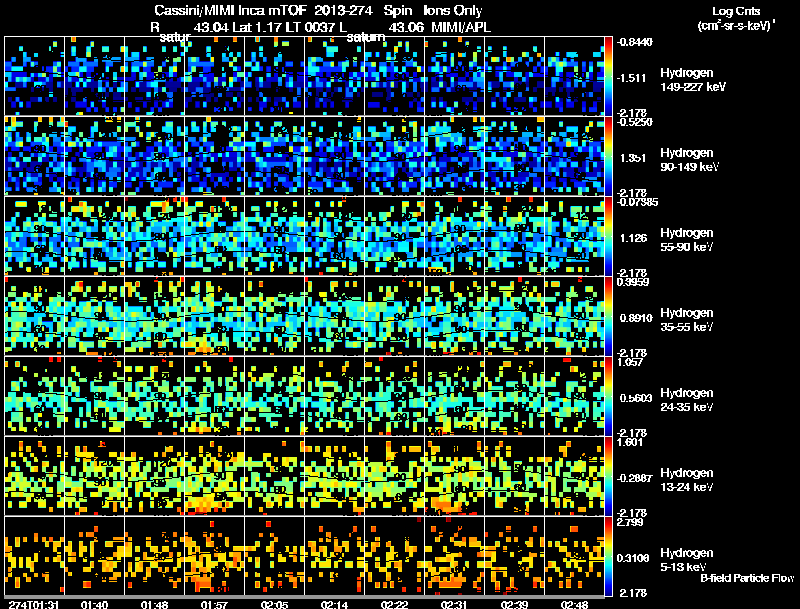Open the 02:31 panel in the 5-13 keV row

click(x=454, y=556)
